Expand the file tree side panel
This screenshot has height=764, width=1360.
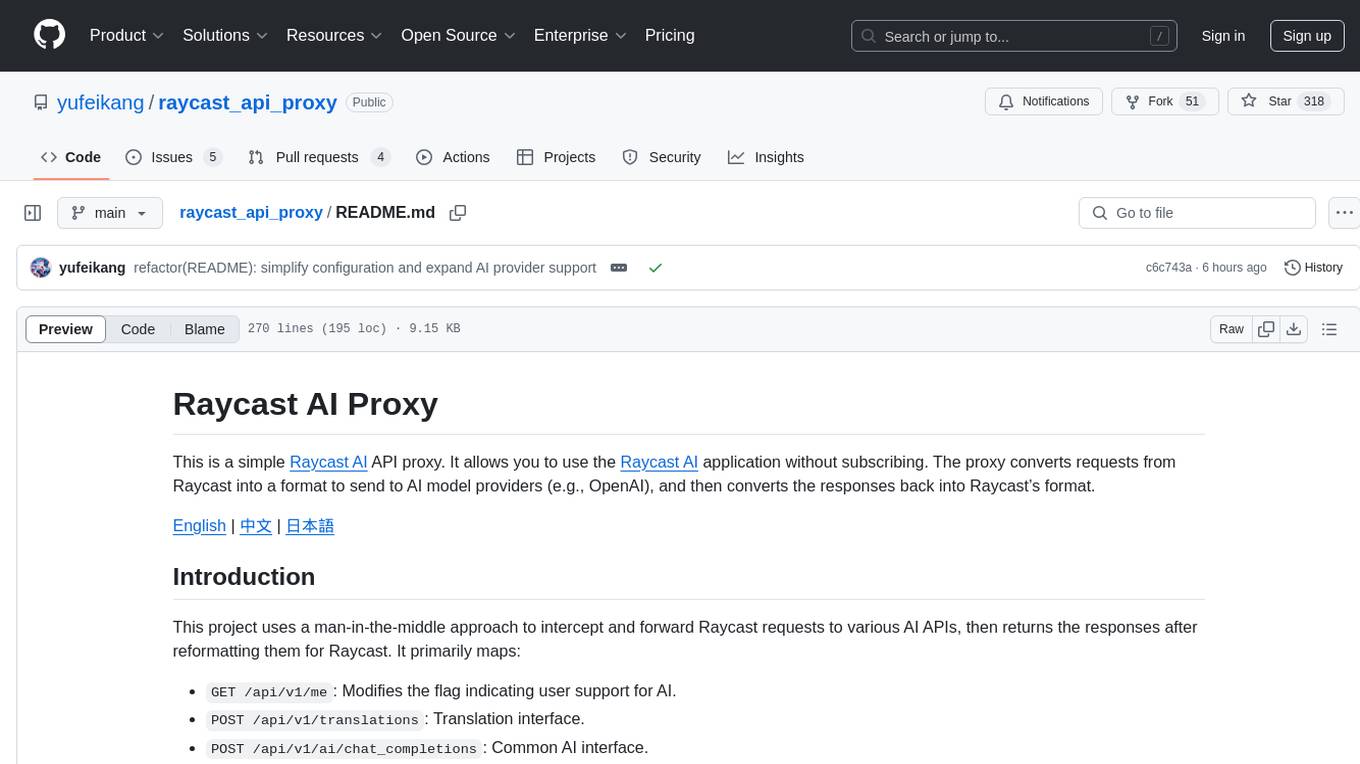[x=33, y=213]
